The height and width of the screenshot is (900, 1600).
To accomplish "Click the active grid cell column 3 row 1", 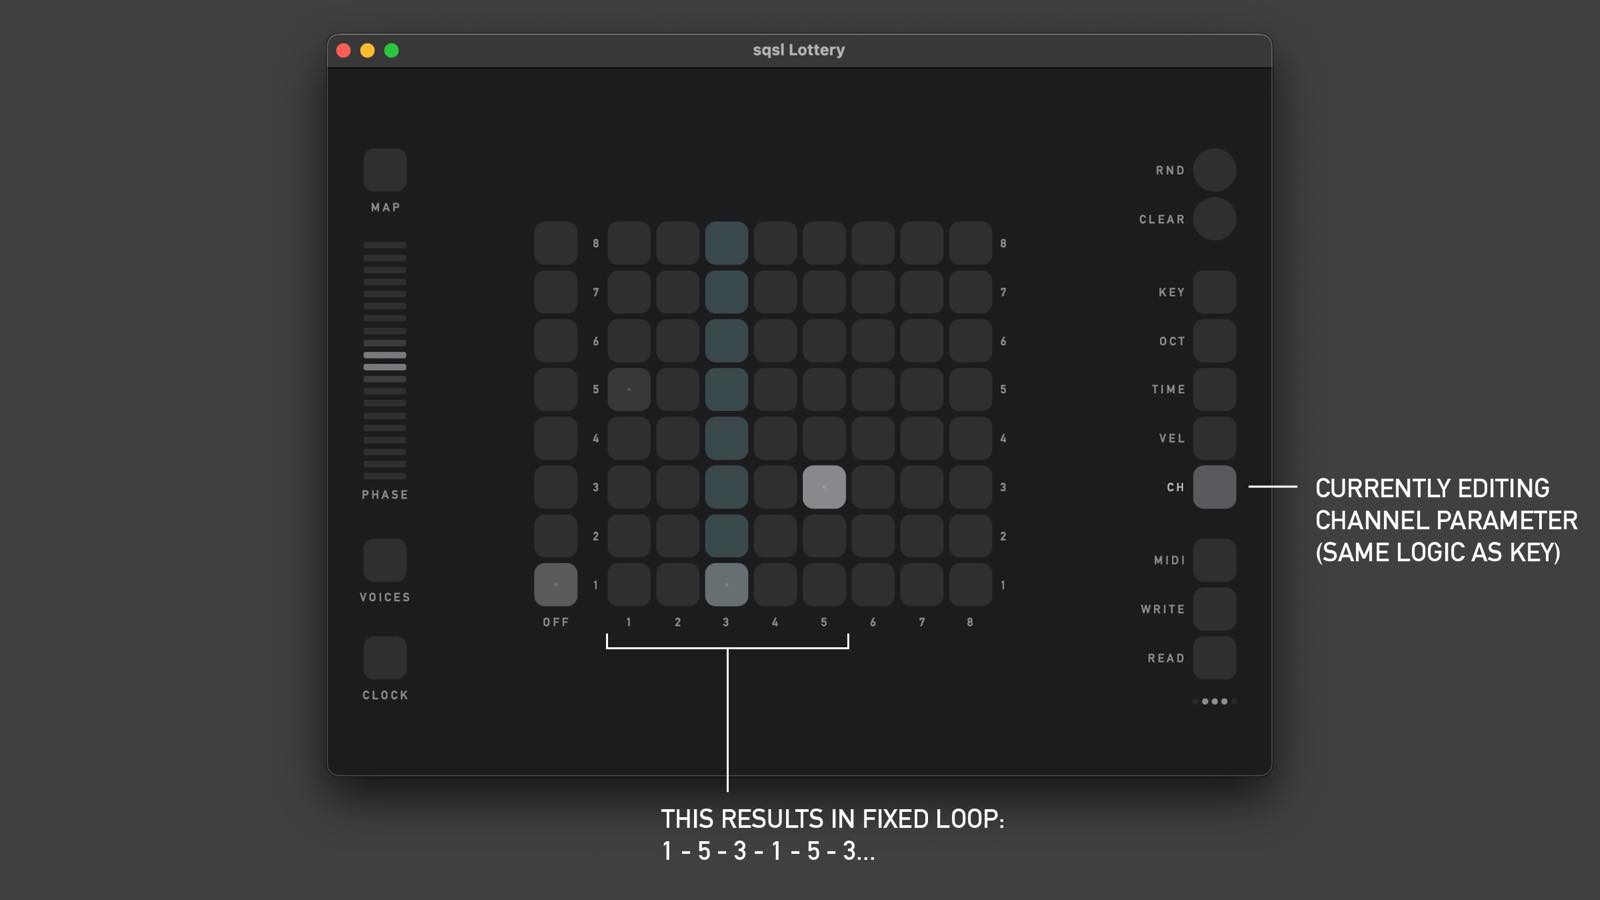I will coord(726,585).
